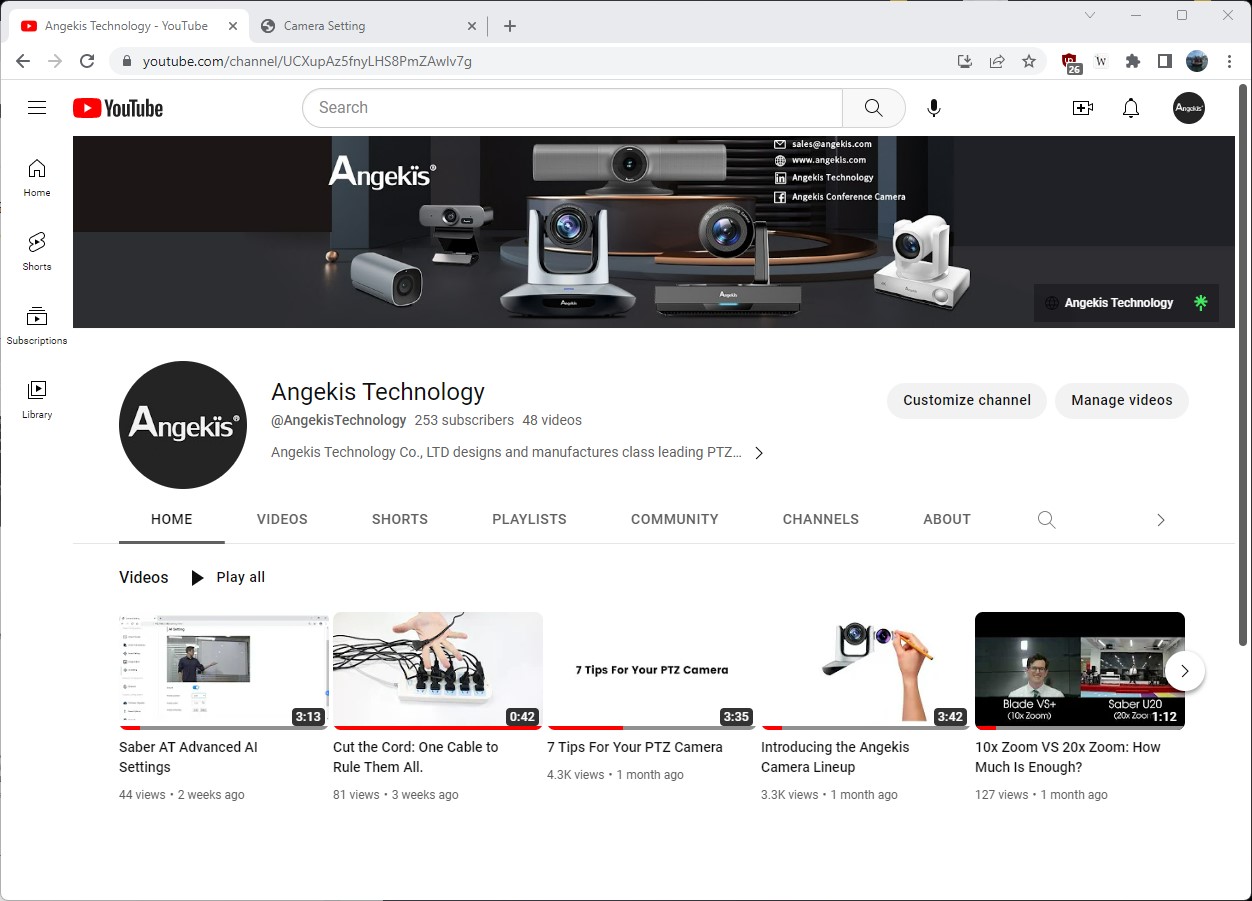Select the COMMUNITY tab
This screenshot has height=901, width=1252.
674,519
